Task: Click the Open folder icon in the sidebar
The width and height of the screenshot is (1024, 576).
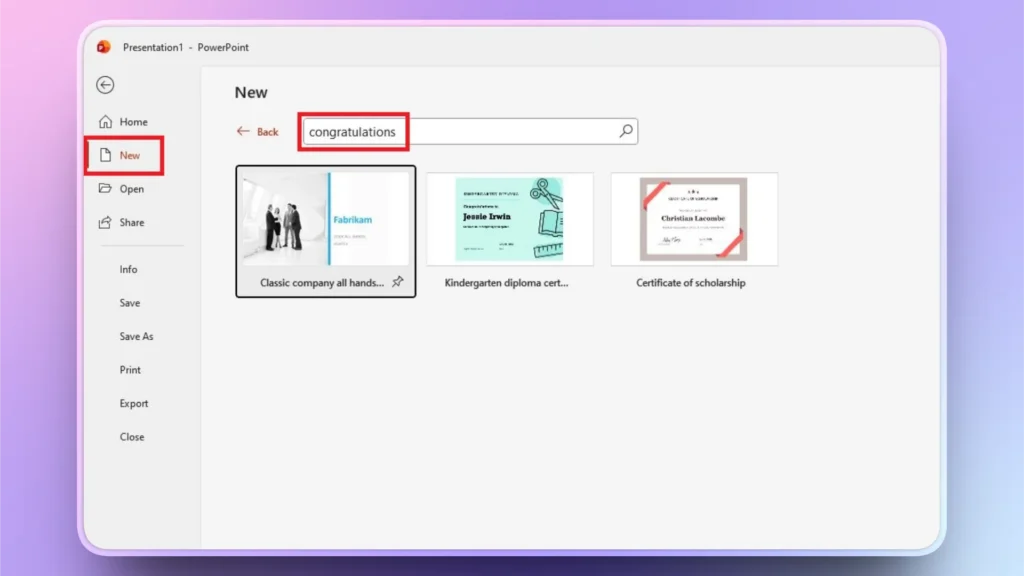Action: pyautogui.click(x=104, y=188)
